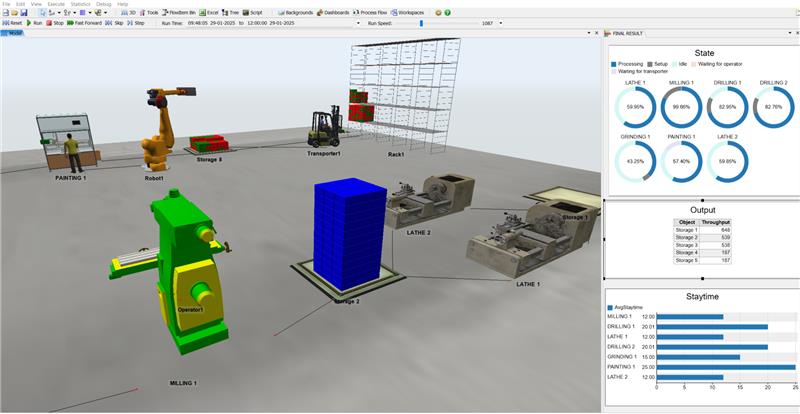
Task: Click the Storage 1 row in Output table
Action: pyautogui.click(x=703, y=230)
